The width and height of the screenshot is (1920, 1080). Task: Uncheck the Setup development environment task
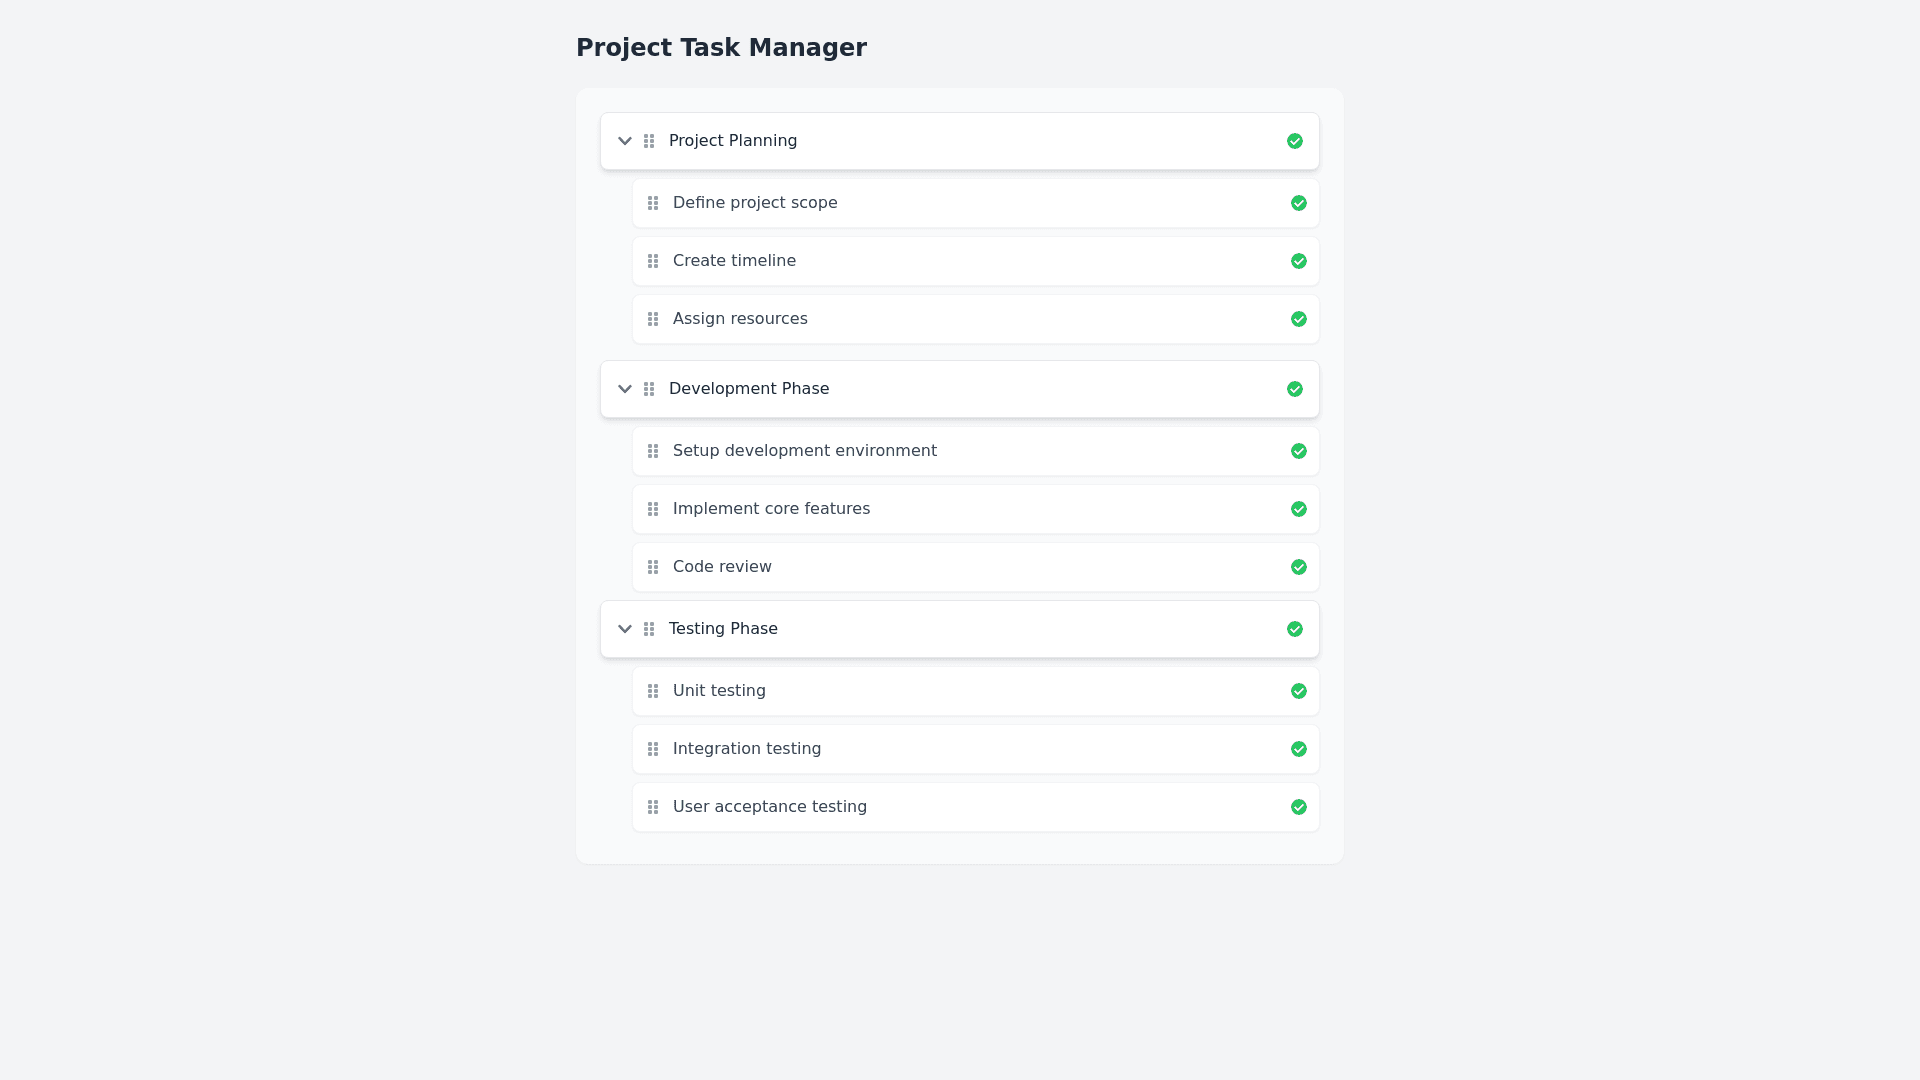[1299, 451]
